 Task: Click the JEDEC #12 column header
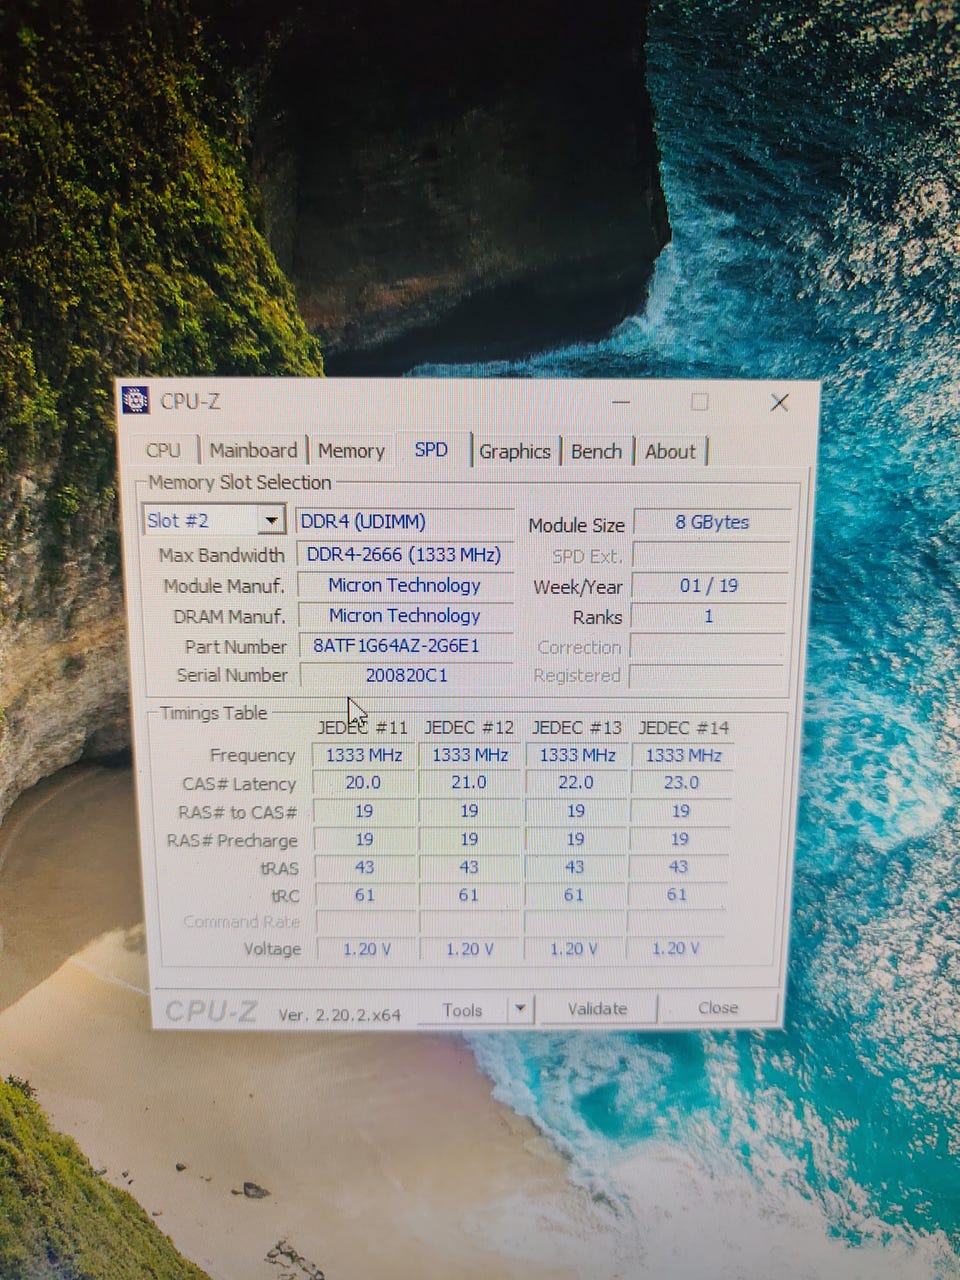[469, 728]
